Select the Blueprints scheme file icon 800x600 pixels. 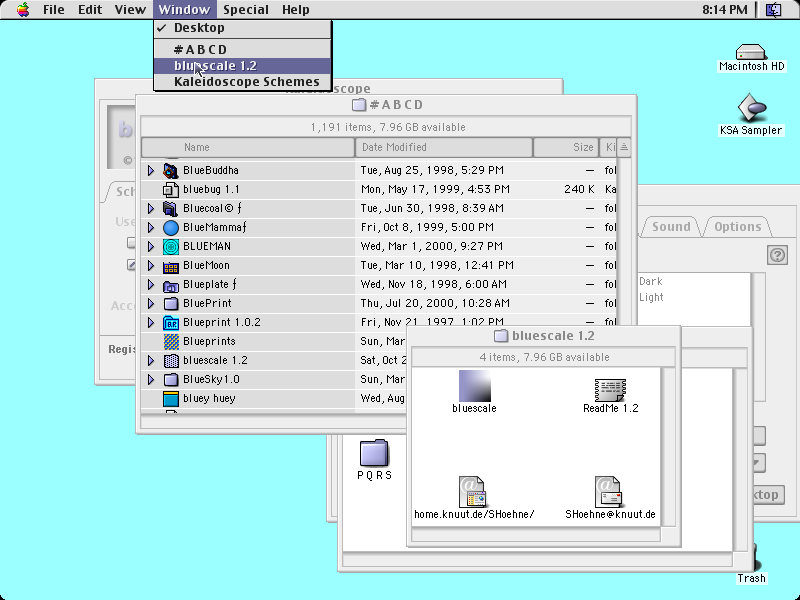170,341
